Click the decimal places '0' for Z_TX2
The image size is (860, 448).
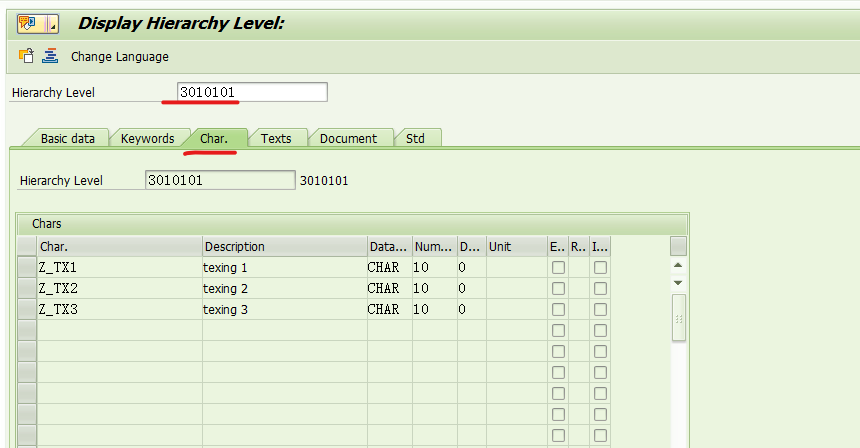pos(472,288)
